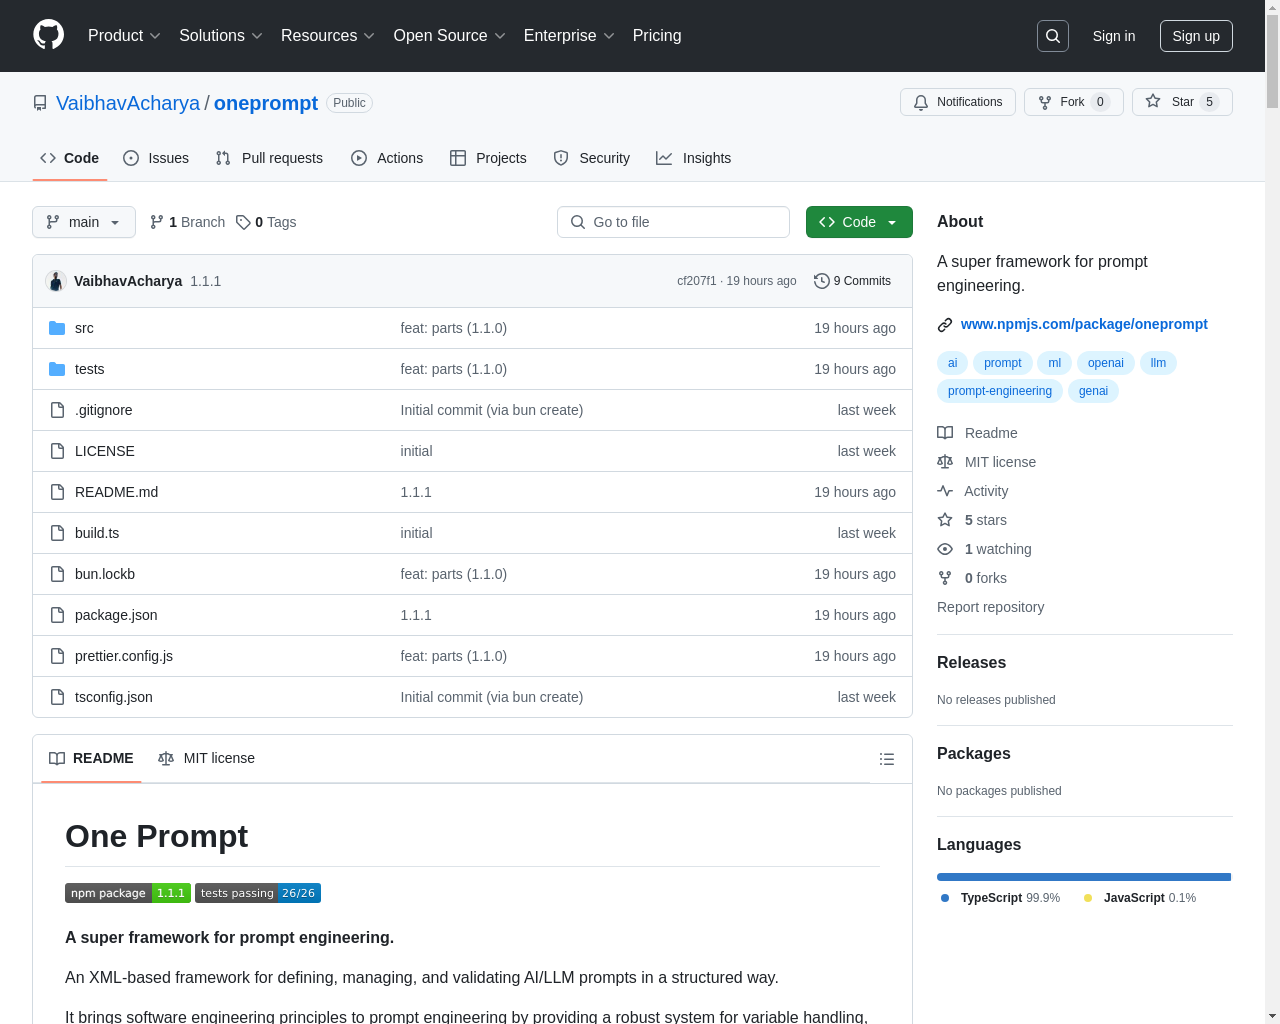The width and height of the screenshot is (1280, 1024).
Task: Click the cf207f1 commit hash
Action: pyautogui.click(x=697, y=281)
